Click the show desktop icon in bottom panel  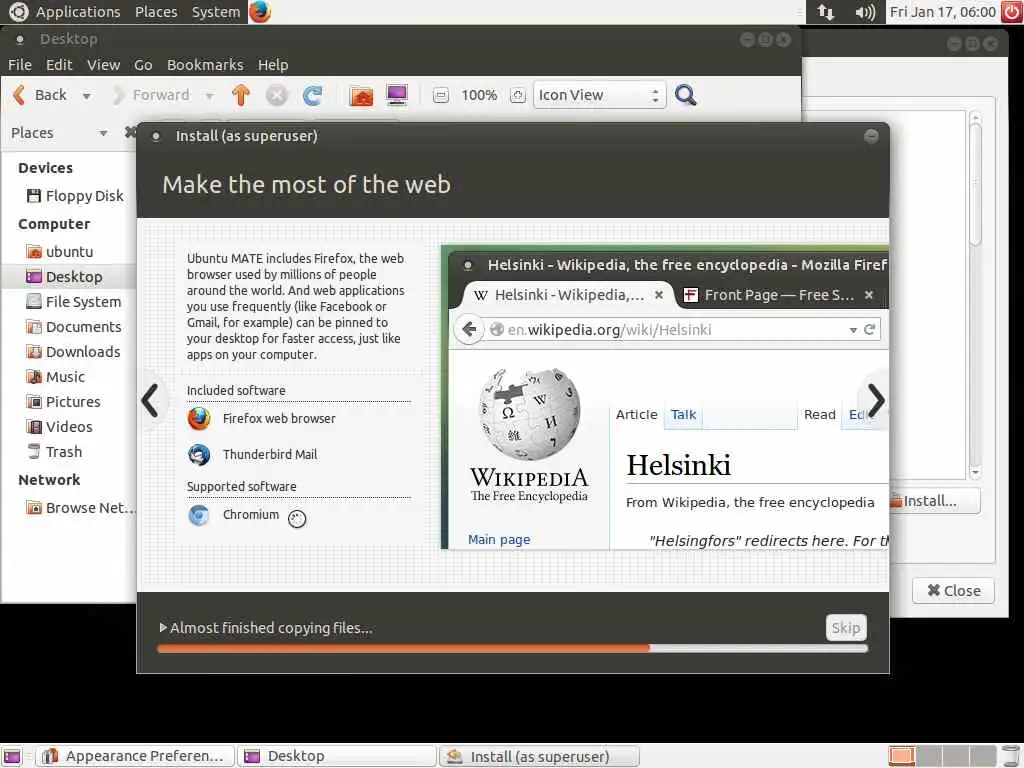tap(12, 756)
